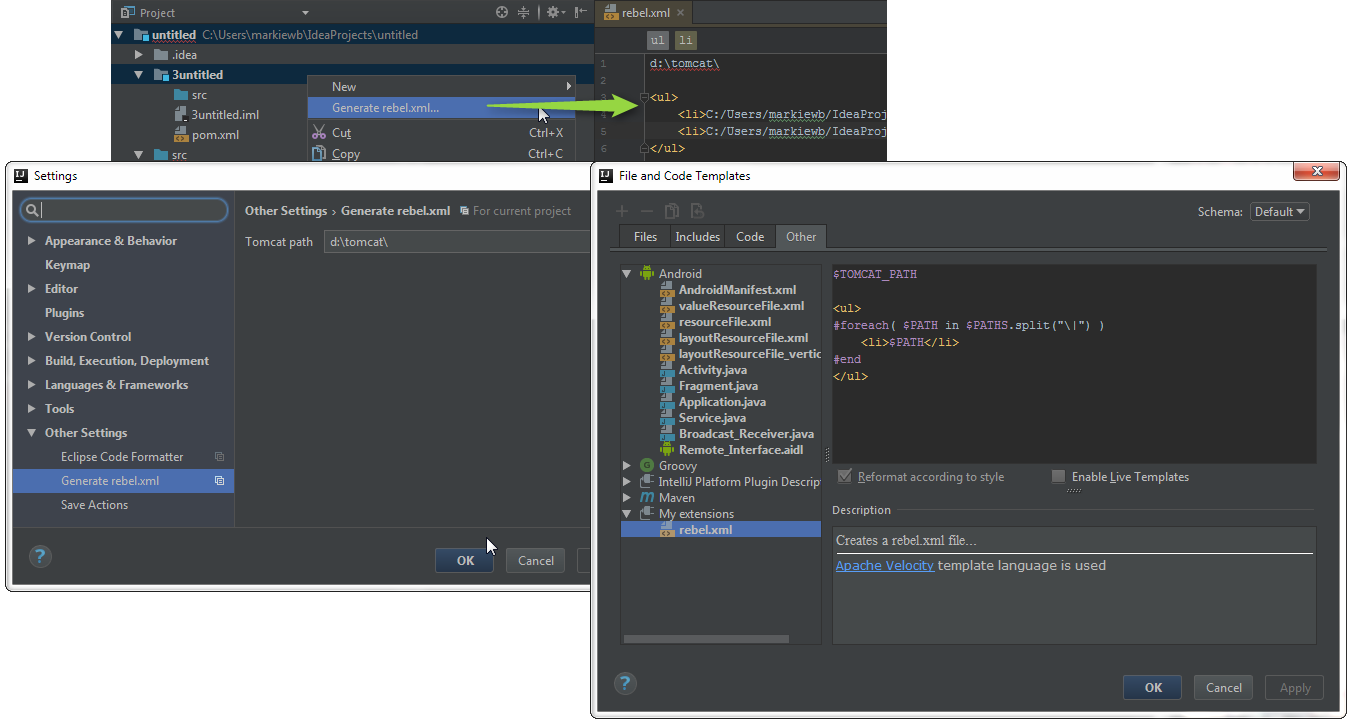Image resolution: width=1352 pixels, height=724 pixels.
Task: Open the Schema Default dropdown
Action: 1279,211
